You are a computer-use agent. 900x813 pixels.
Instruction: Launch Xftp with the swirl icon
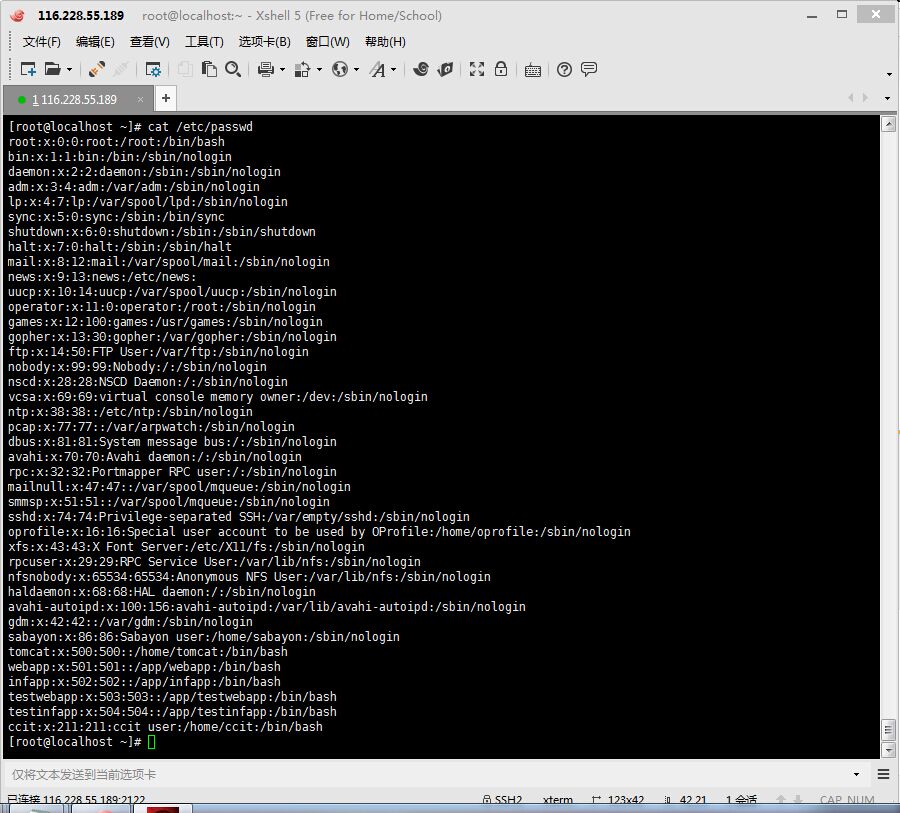(421, 69)
